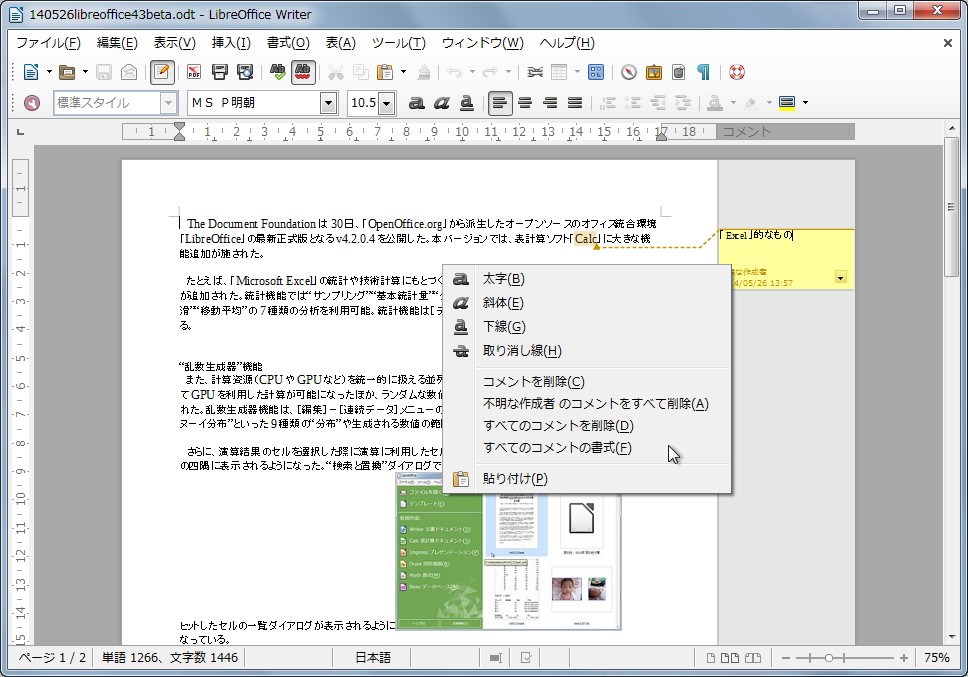This screenshot has width=968, height=677.
Task: Select Justified alignment button
Action: pyautogui.click(x=575, y=103)
